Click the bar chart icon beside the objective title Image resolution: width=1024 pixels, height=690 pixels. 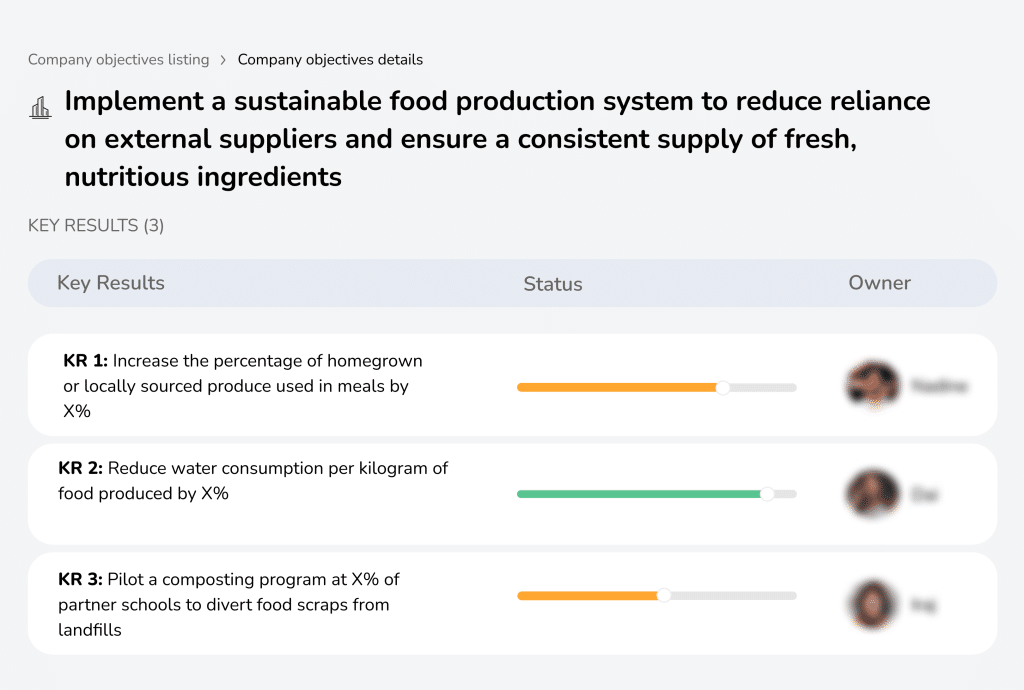point(40,107)
